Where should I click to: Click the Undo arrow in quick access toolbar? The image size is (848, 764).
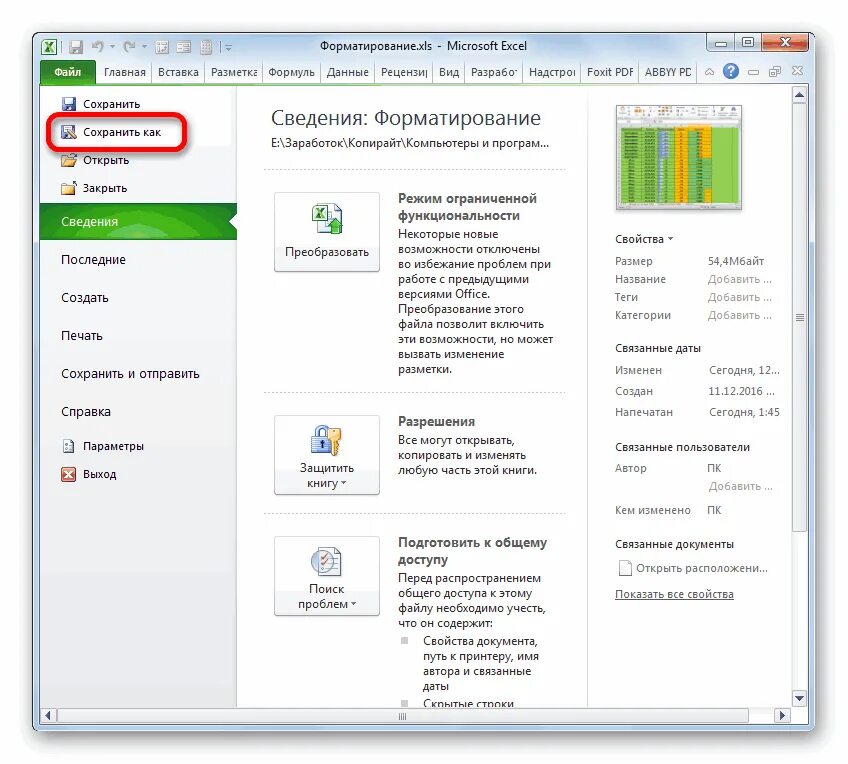[x=98, y=47]
